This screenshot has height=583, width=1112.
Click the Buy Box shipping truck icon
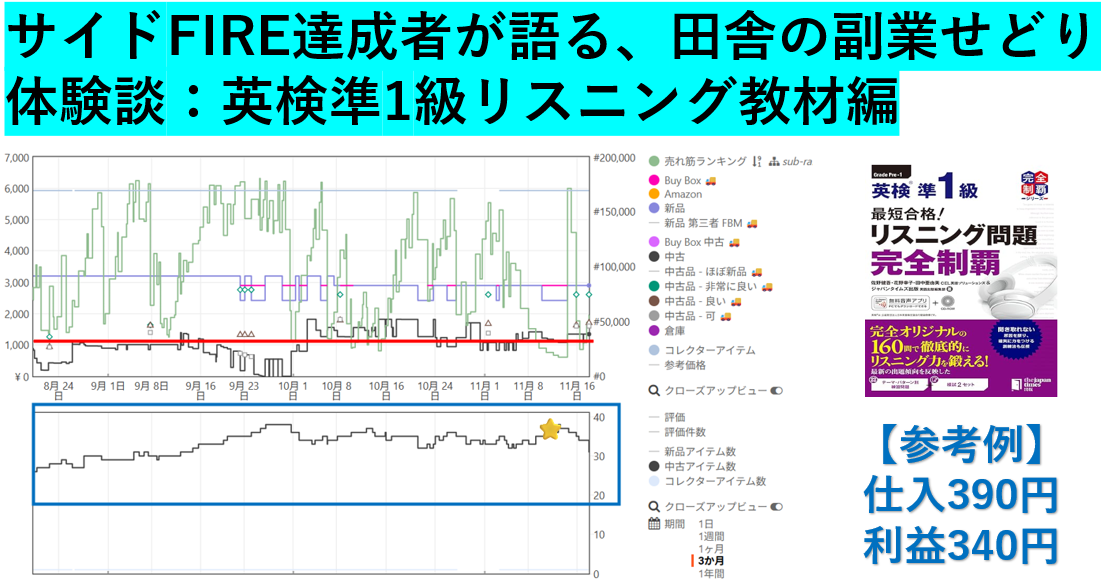pos(712,180)
